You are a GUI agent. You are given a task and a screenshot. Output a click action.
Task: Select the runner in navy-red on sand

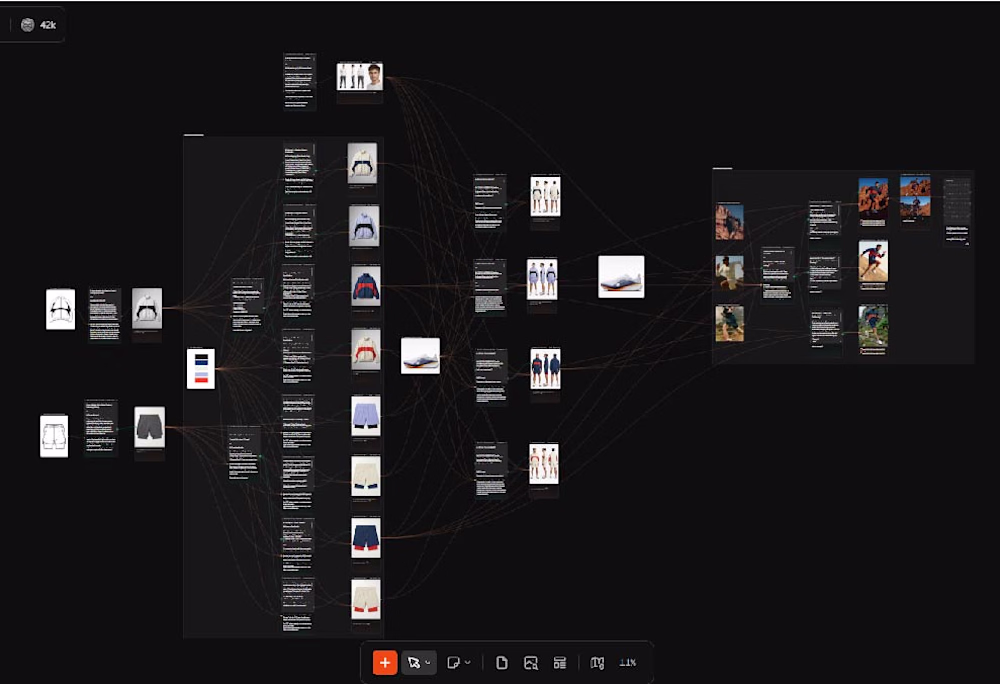point(873,261)
